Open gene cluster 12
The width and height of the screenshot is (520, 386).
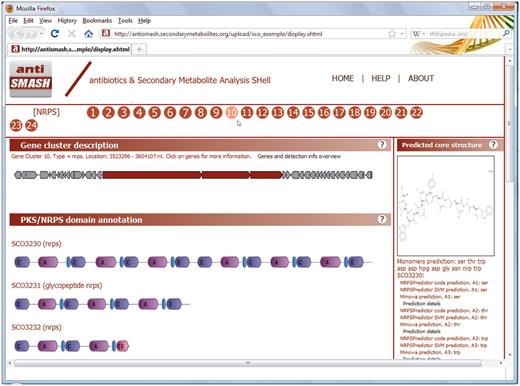262,113
